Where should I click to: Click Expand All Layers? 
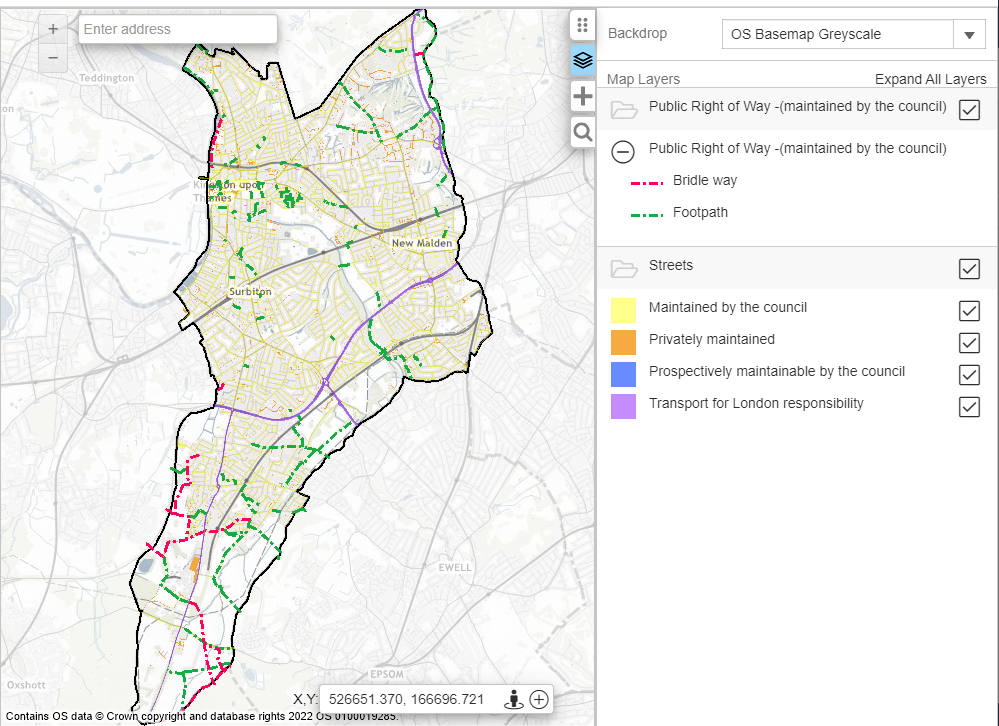[930, 79]
